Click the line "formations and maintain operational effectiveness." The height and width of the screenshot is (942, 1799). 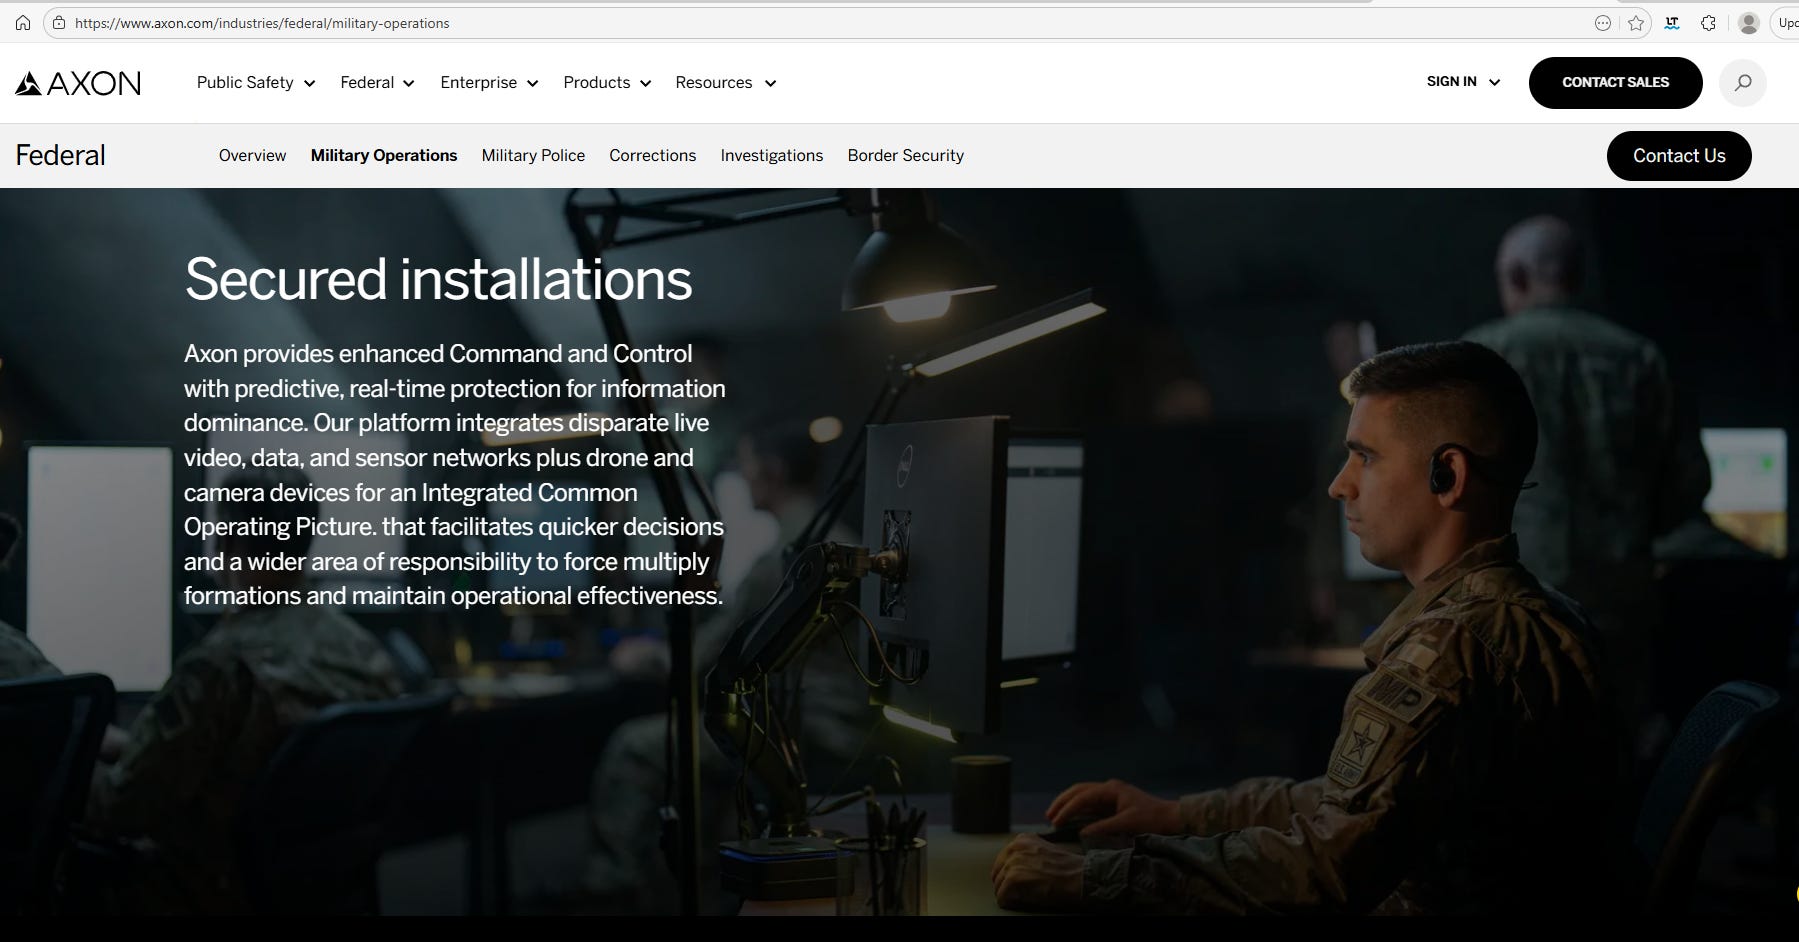(x=453, y=596)
